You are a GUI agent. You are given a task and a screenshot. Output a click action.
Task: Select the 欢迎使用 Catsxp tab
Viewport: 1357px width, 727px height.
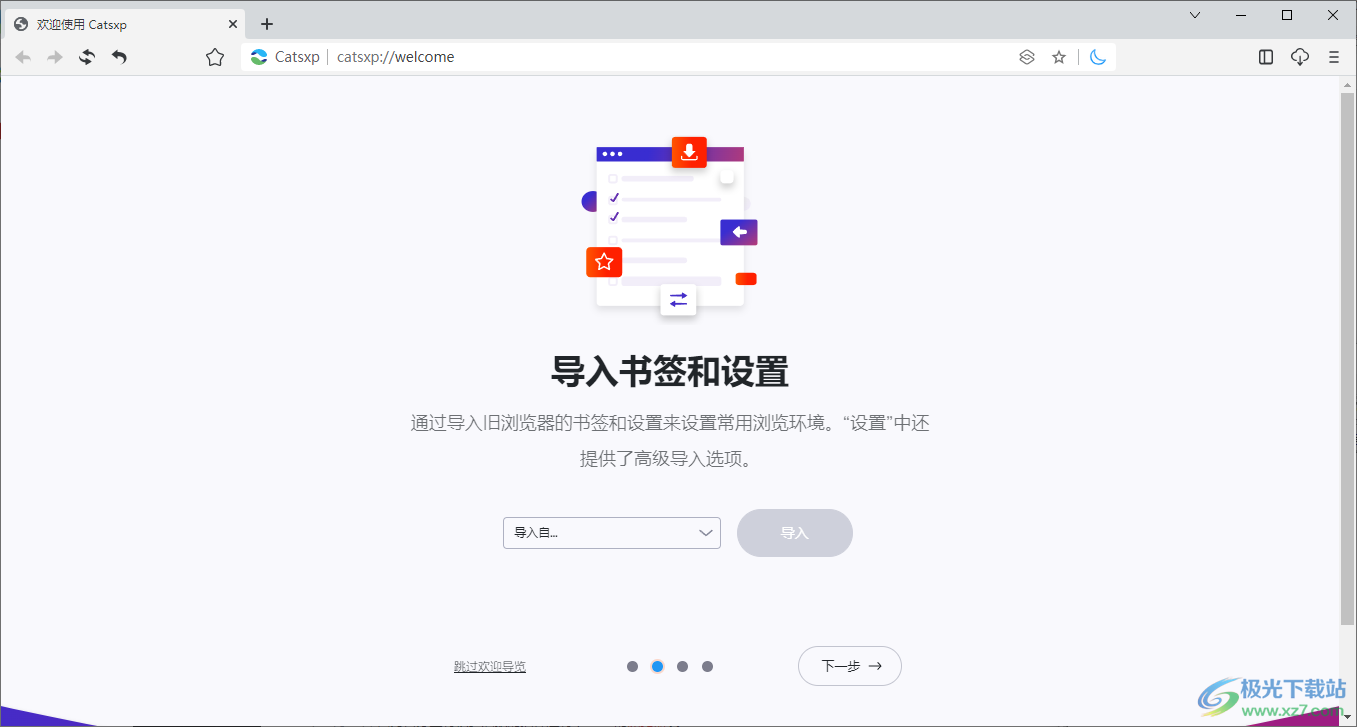(x=120, y=24)
